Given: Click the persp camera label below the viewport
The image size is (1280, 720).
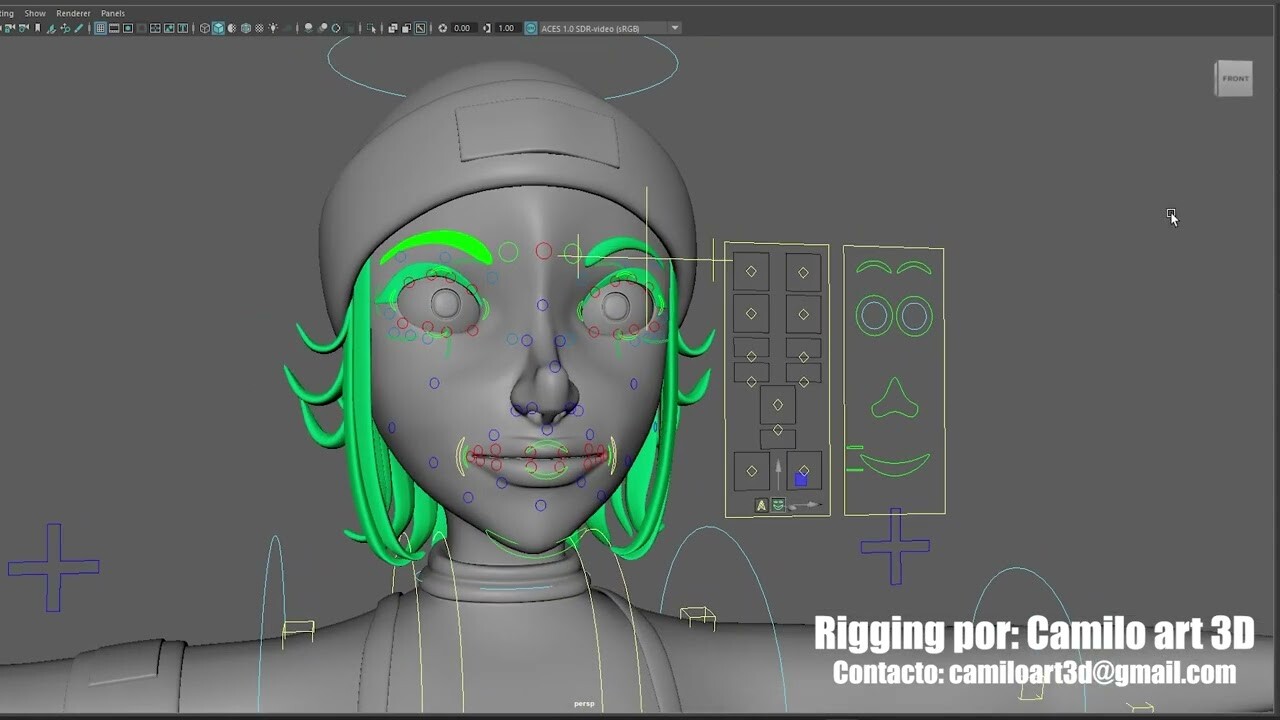Looking at the screenshot, I should click(585, 703).
